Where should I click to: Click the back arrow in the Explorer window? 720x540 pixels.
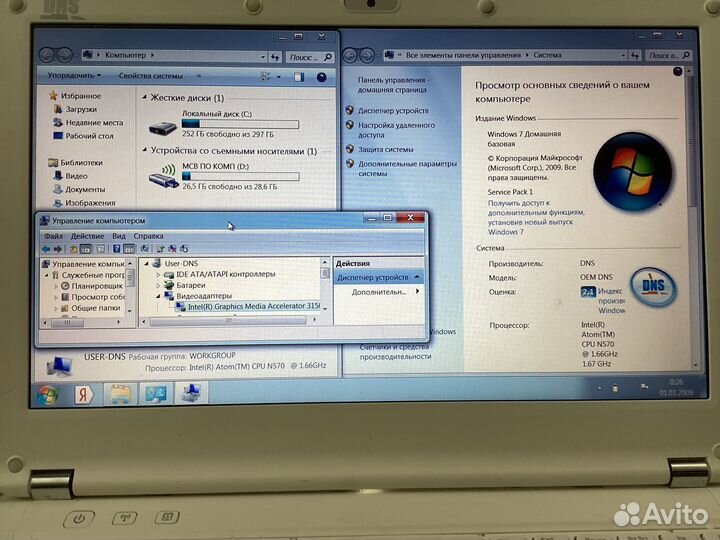pos(49,56)
